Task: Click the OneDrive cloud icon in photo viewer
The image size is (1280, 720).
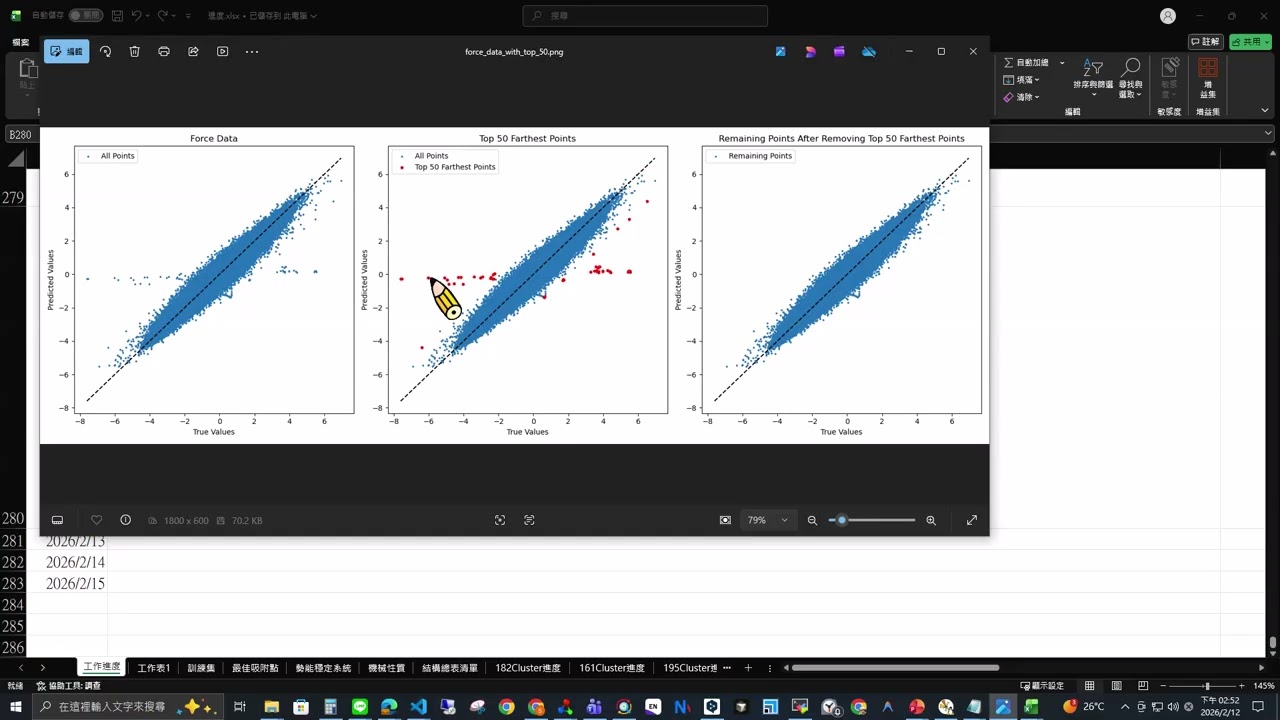Action: pos(869,51)
